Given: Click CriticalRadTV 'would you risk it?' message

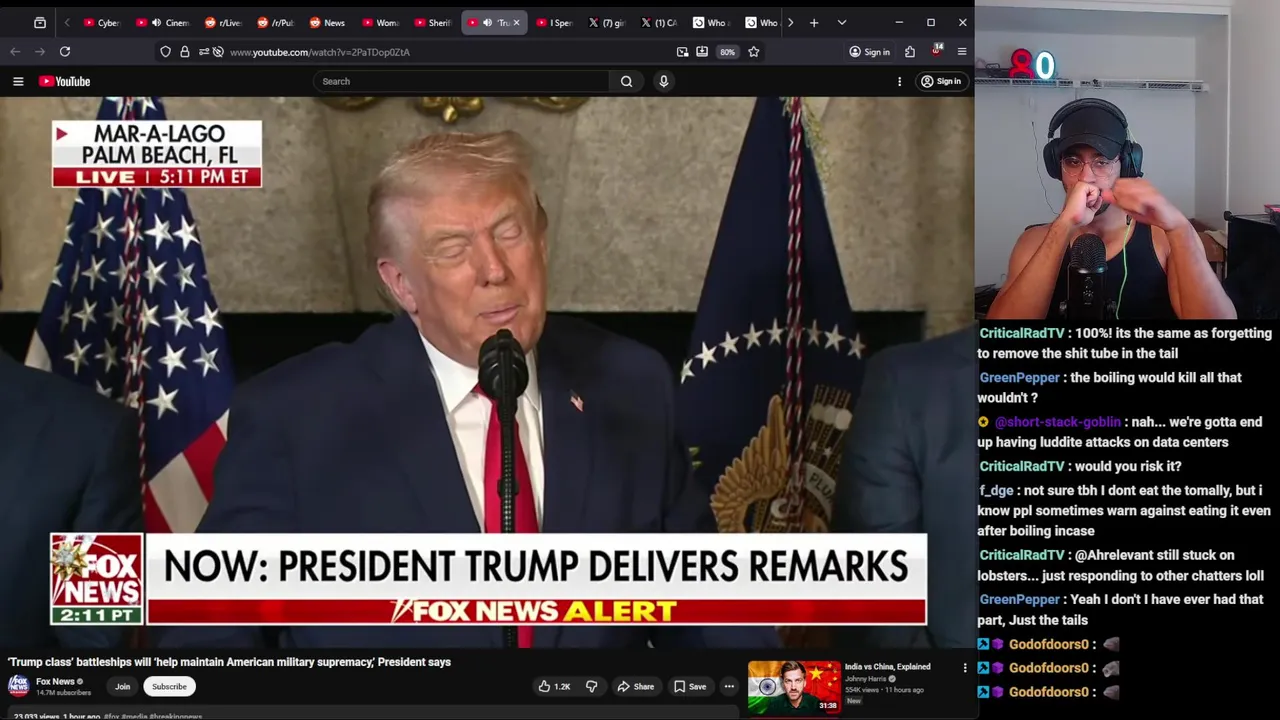Looking at the screenshot, I should (1080, 466).
